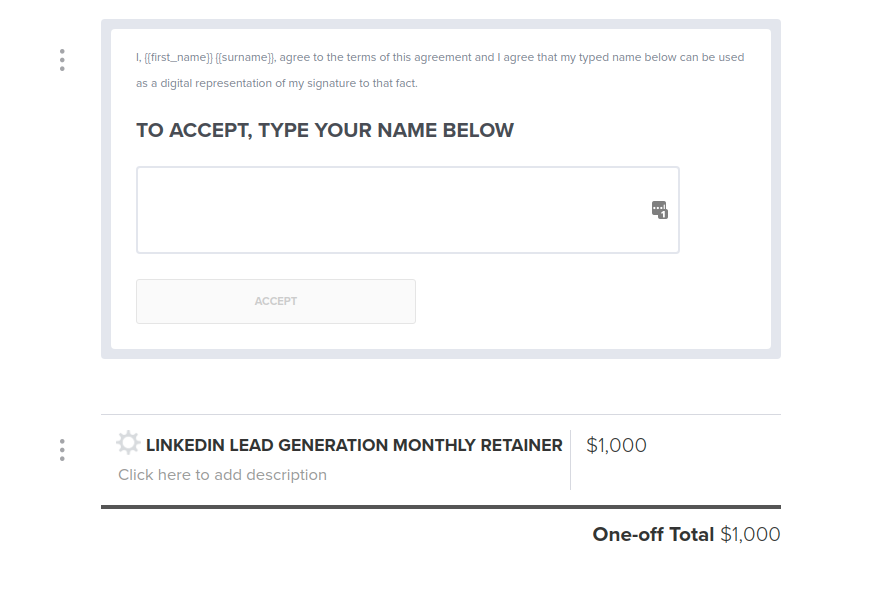The height and width of the screenshot is (590, 887).
Task: Click the 'digital representation of my signature' sentence
Action: [x=290, y=84]
